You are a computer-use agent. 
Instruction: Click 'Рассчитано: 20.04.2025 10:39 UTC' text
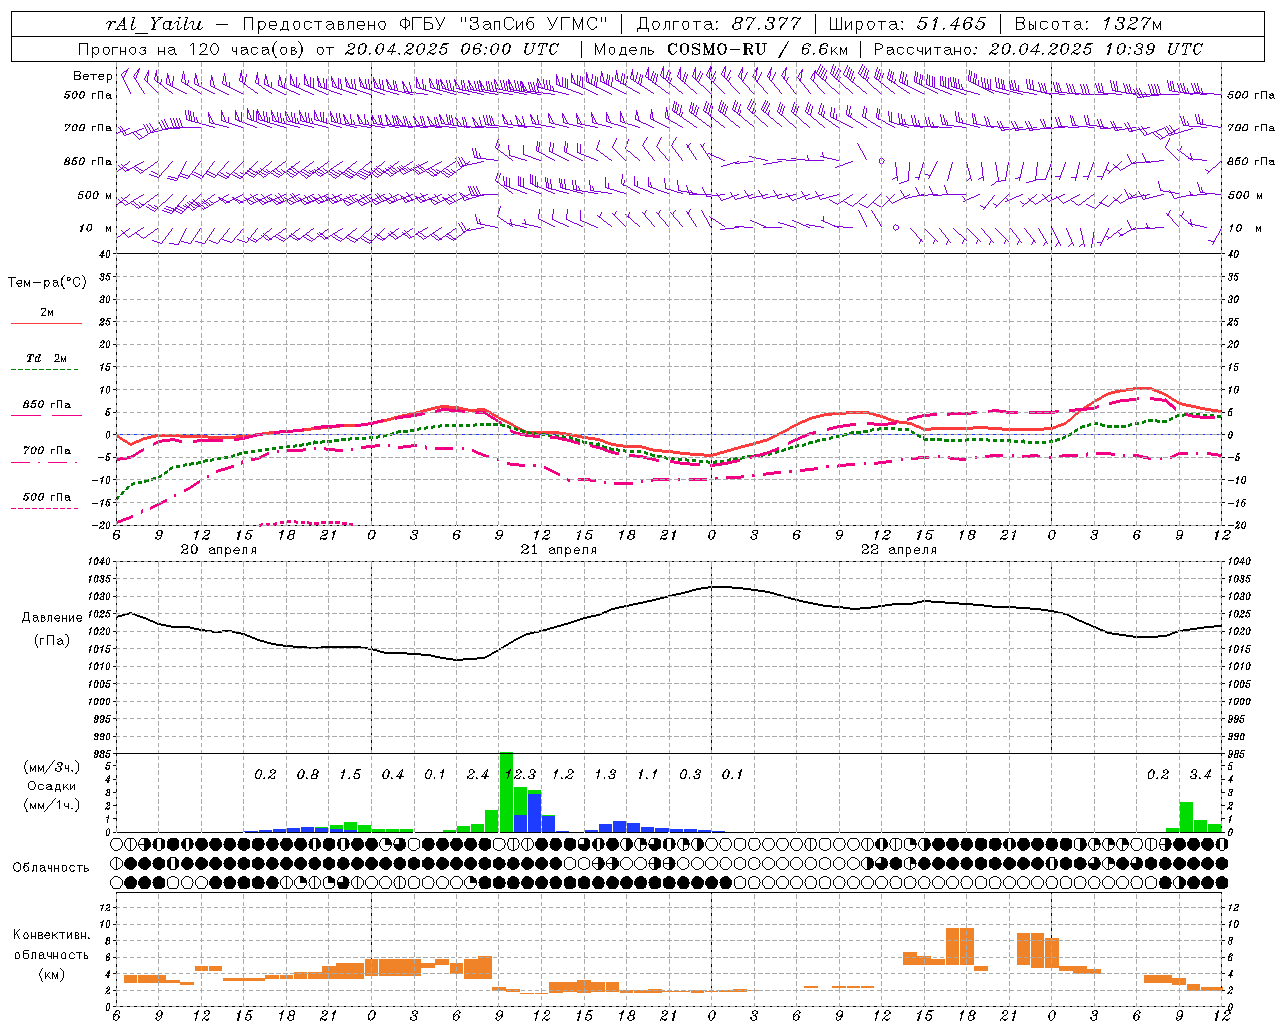click(1038, 49)
